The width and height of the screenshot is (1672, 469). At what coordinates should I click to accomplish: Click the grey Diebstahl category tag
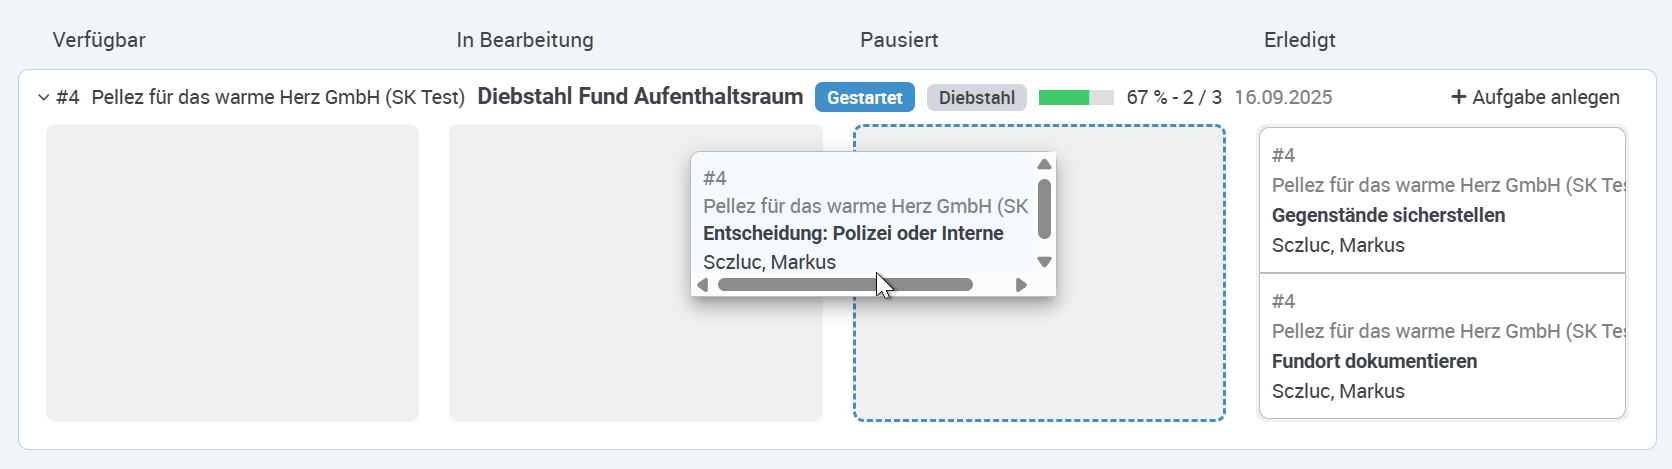pyautogui.click(x=977, y=97)
